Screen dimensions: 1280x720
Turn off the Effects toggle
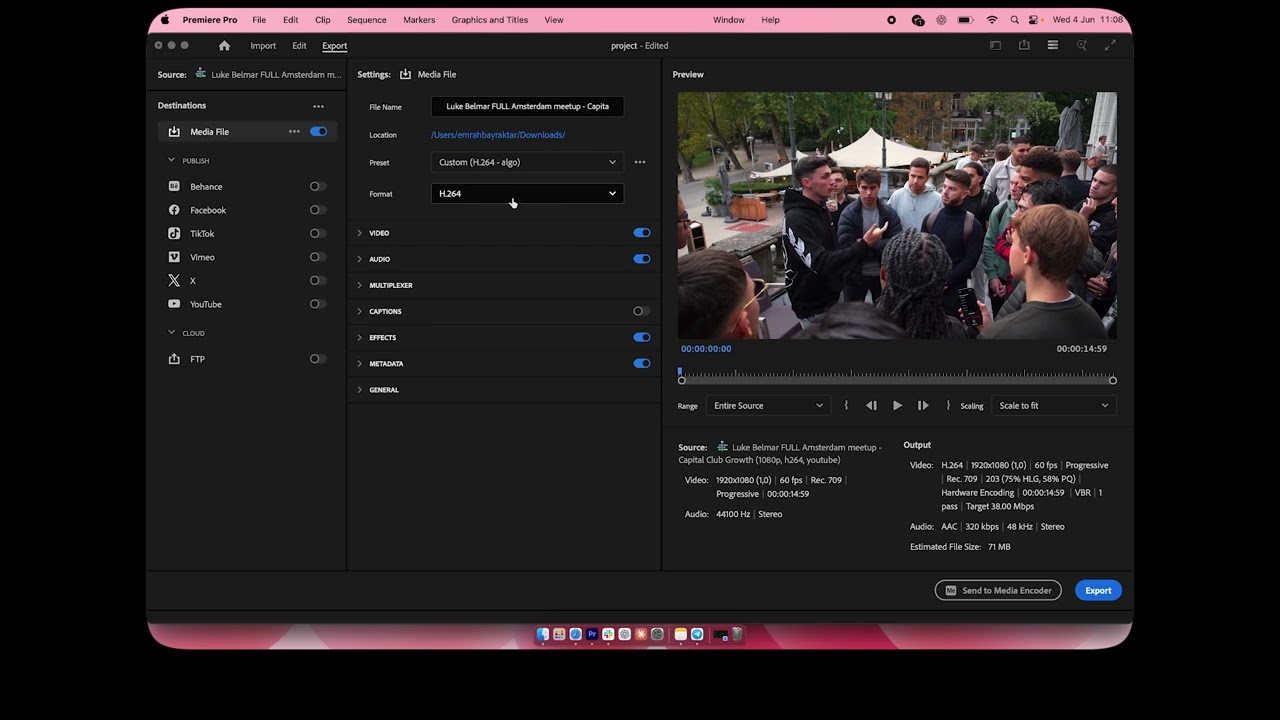tap(641, 337)
